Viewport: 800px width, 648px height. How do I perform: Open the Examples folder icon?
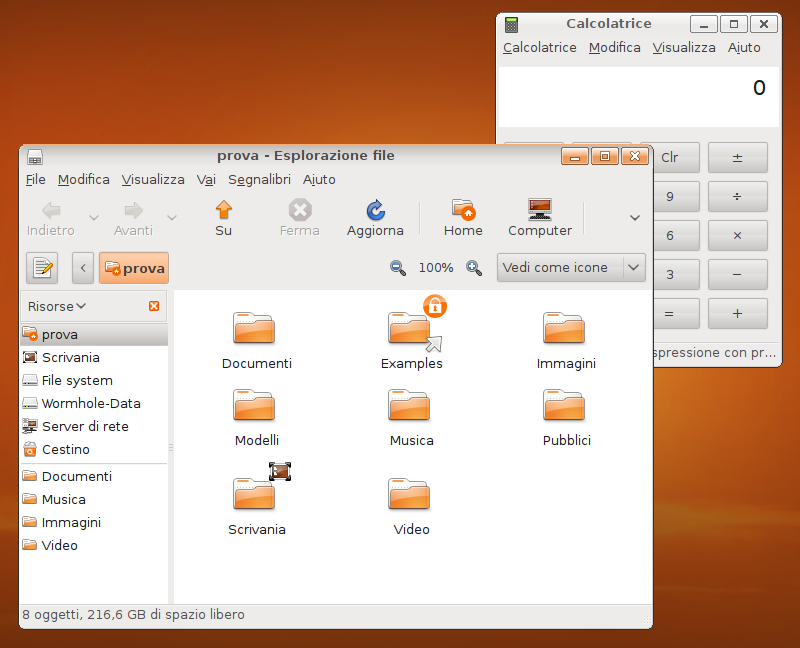point(411,329)
